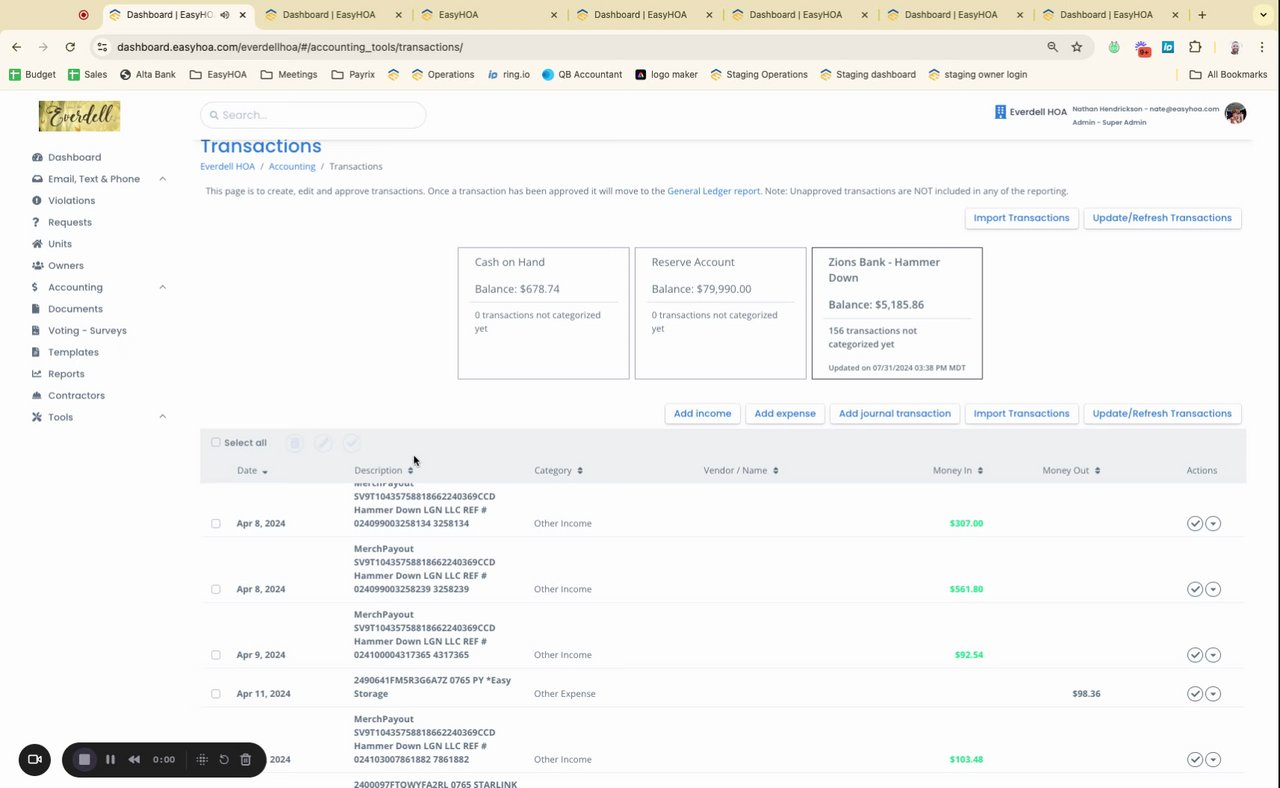This screenshot has height=788, width=1280.
Task: Select the Easy Storage expense checkbox
Action: pos(216,694)
